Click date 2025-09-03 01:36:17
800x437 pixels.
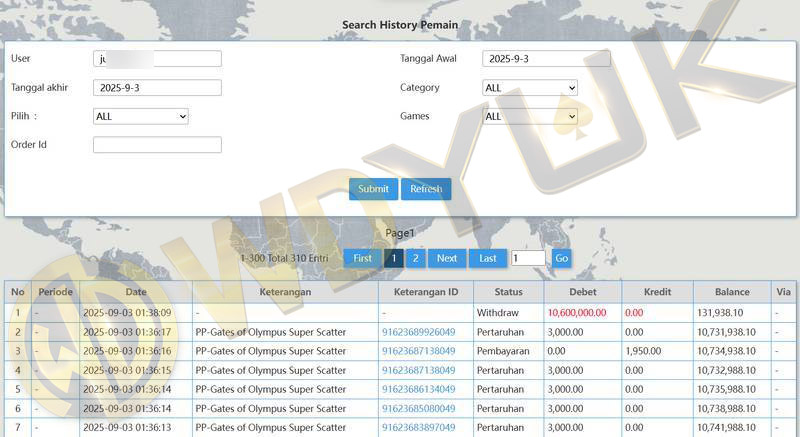coord(127,332)
